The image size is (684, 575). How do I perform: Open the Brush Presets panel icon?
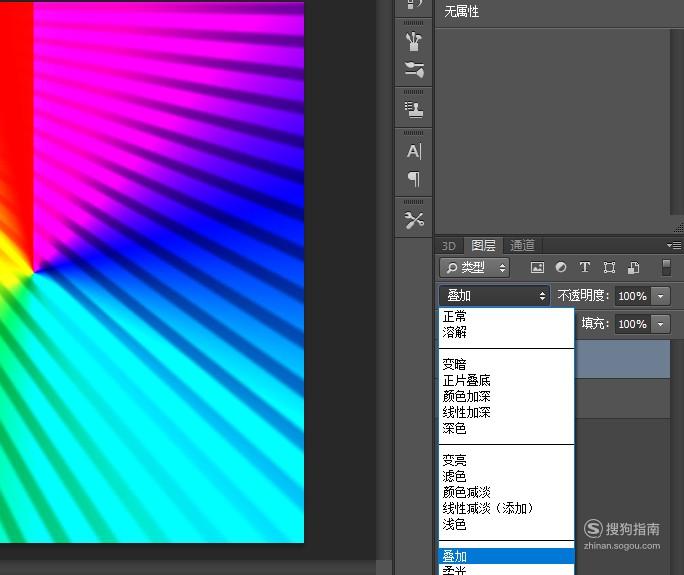tap(414, 70)
